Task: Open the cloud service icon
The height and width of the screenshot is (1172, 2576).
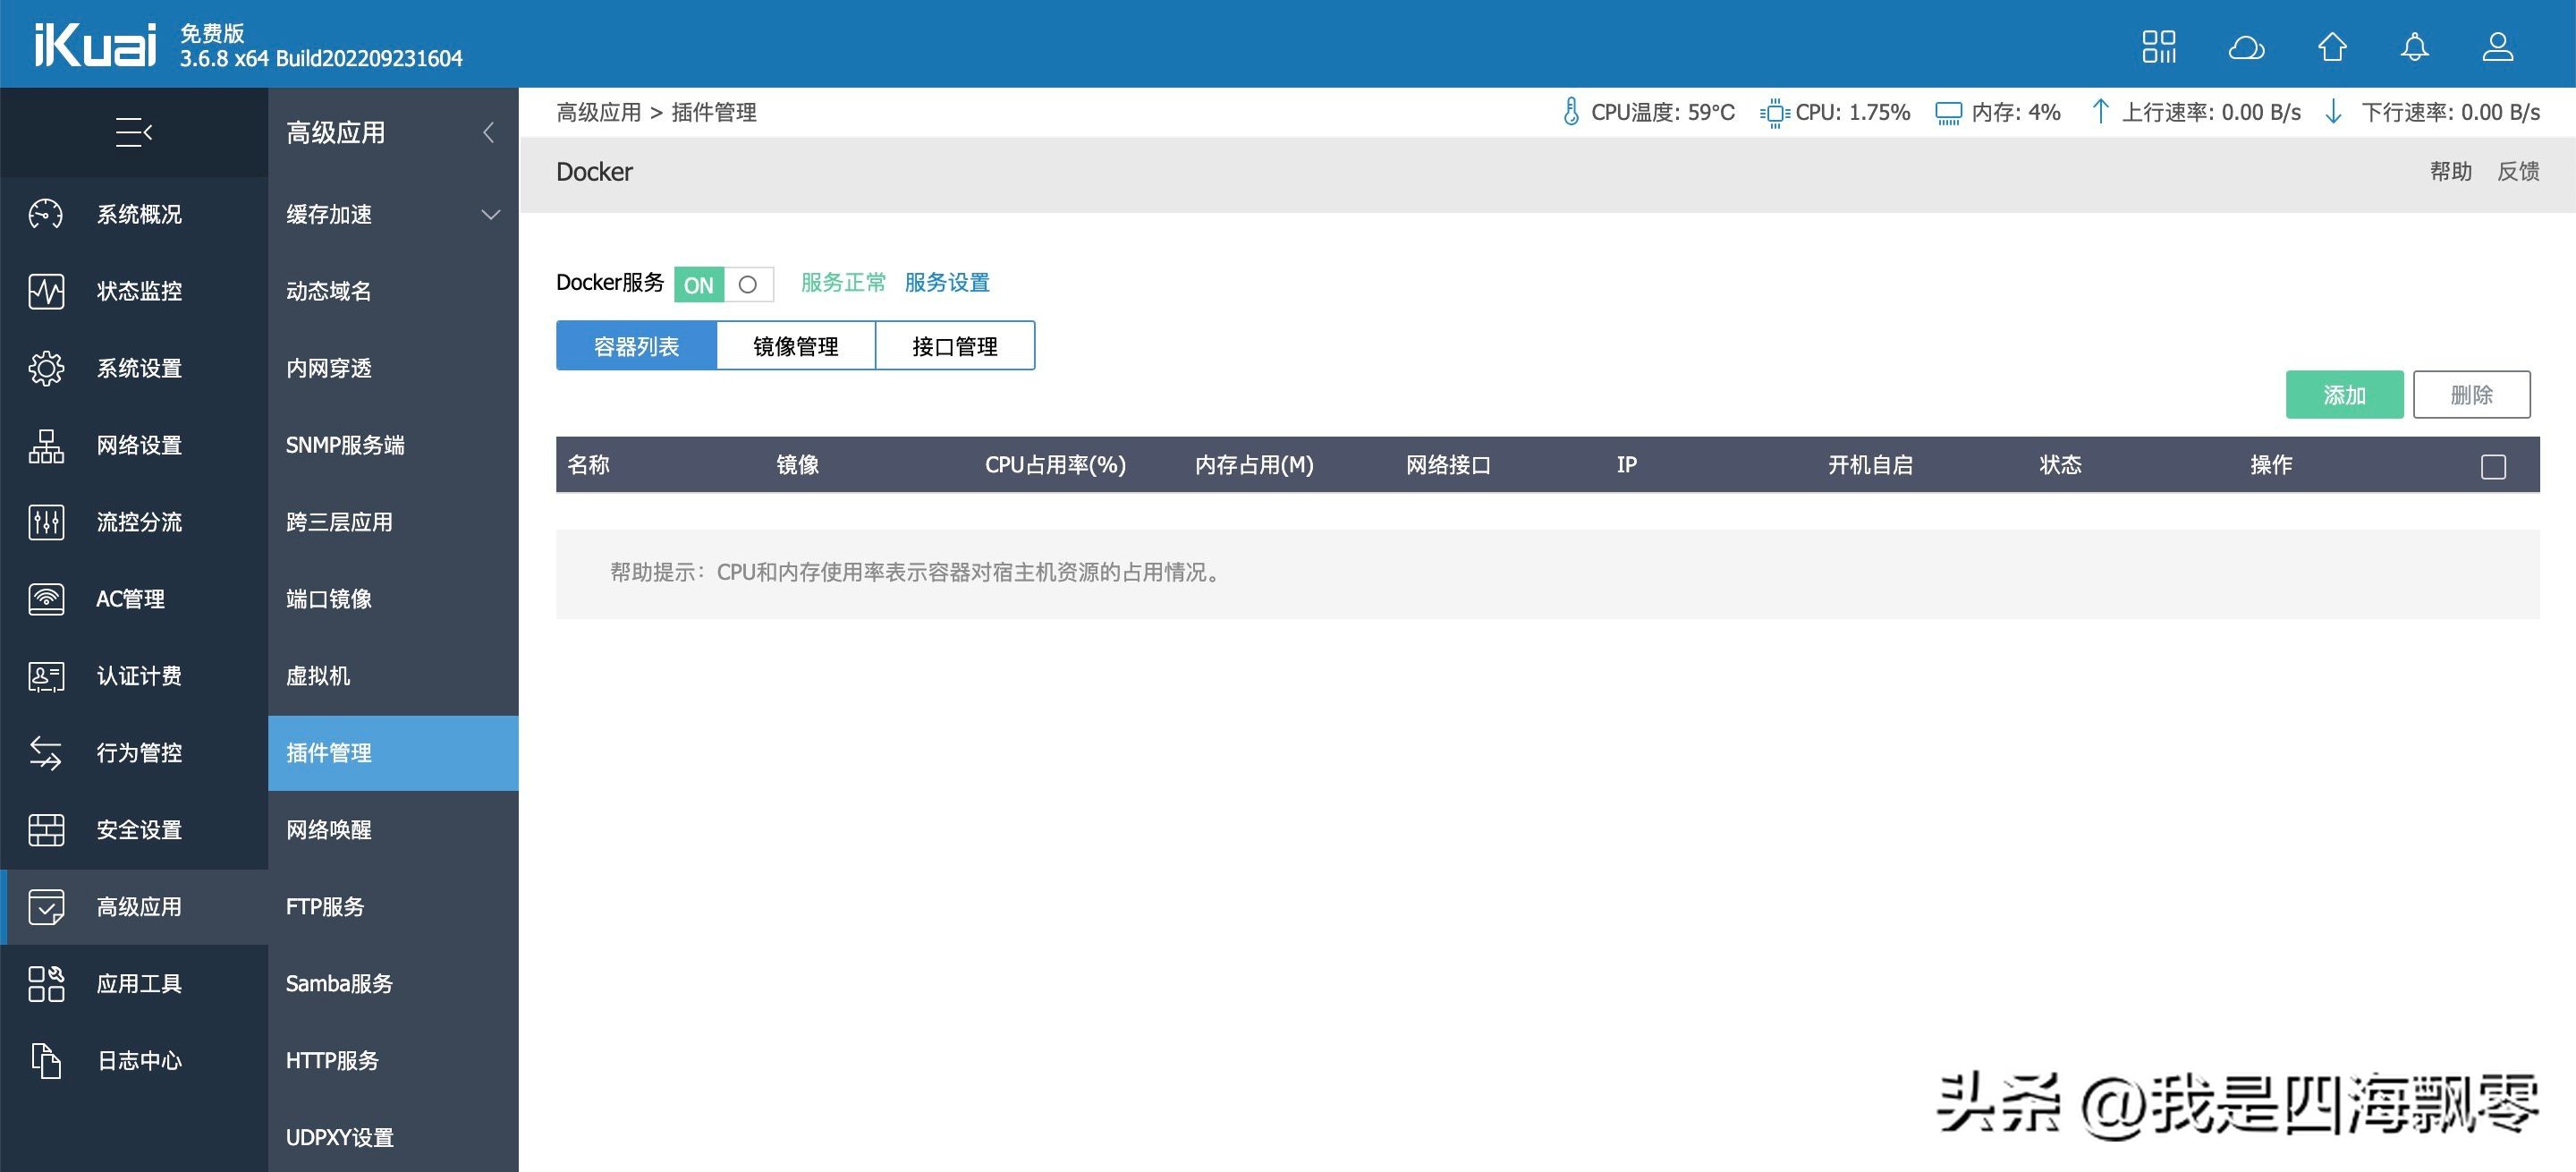Action: point(2246,46)
